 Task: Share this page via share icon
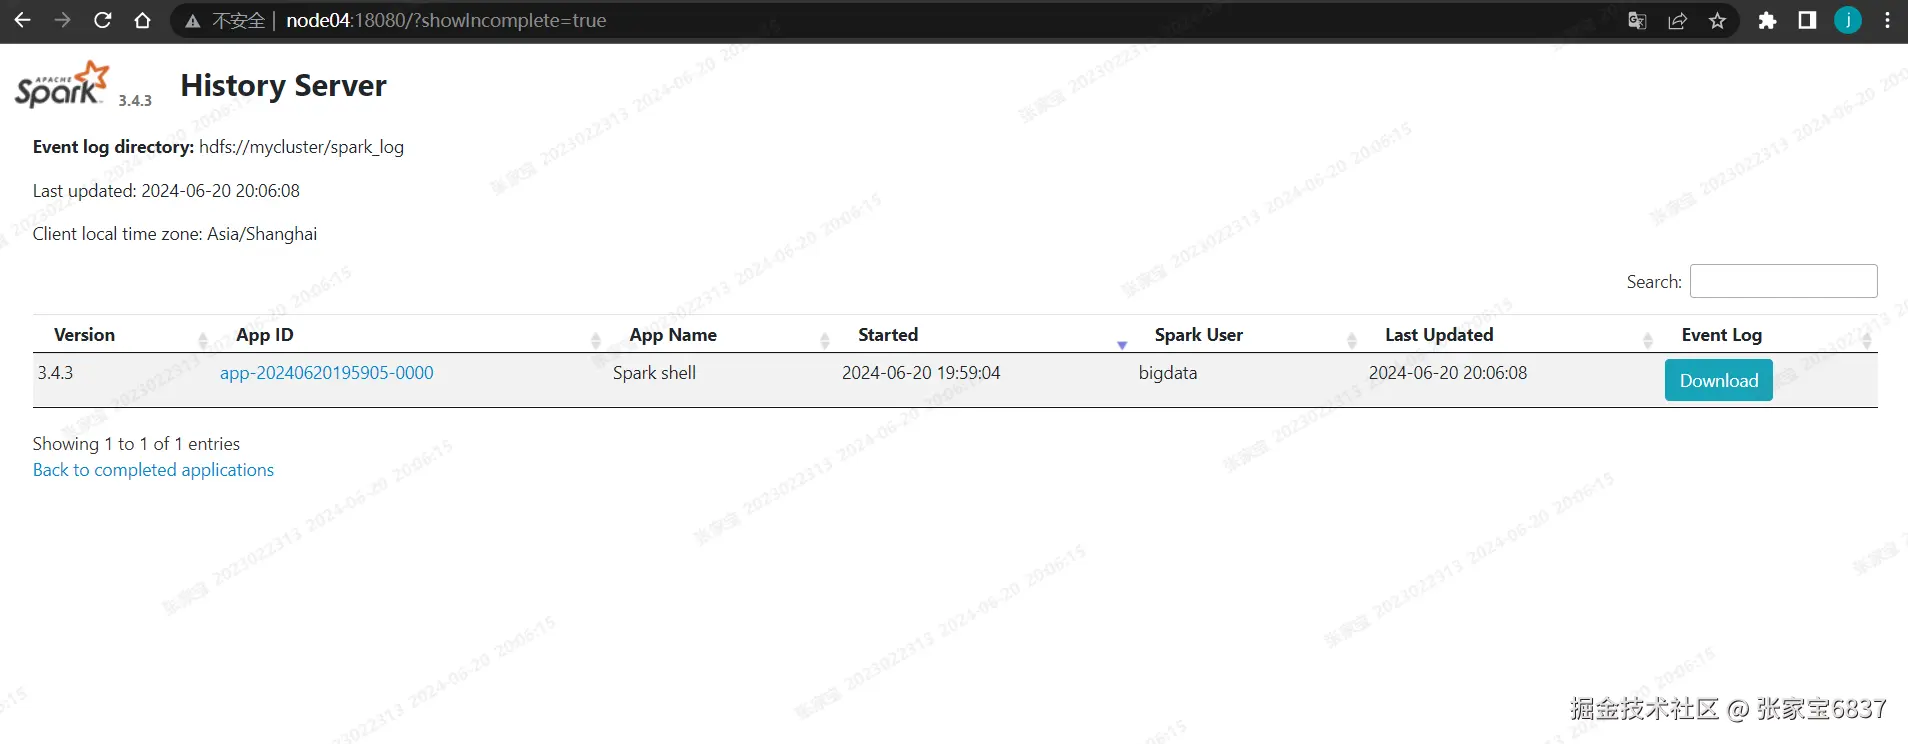[1677, 21]
